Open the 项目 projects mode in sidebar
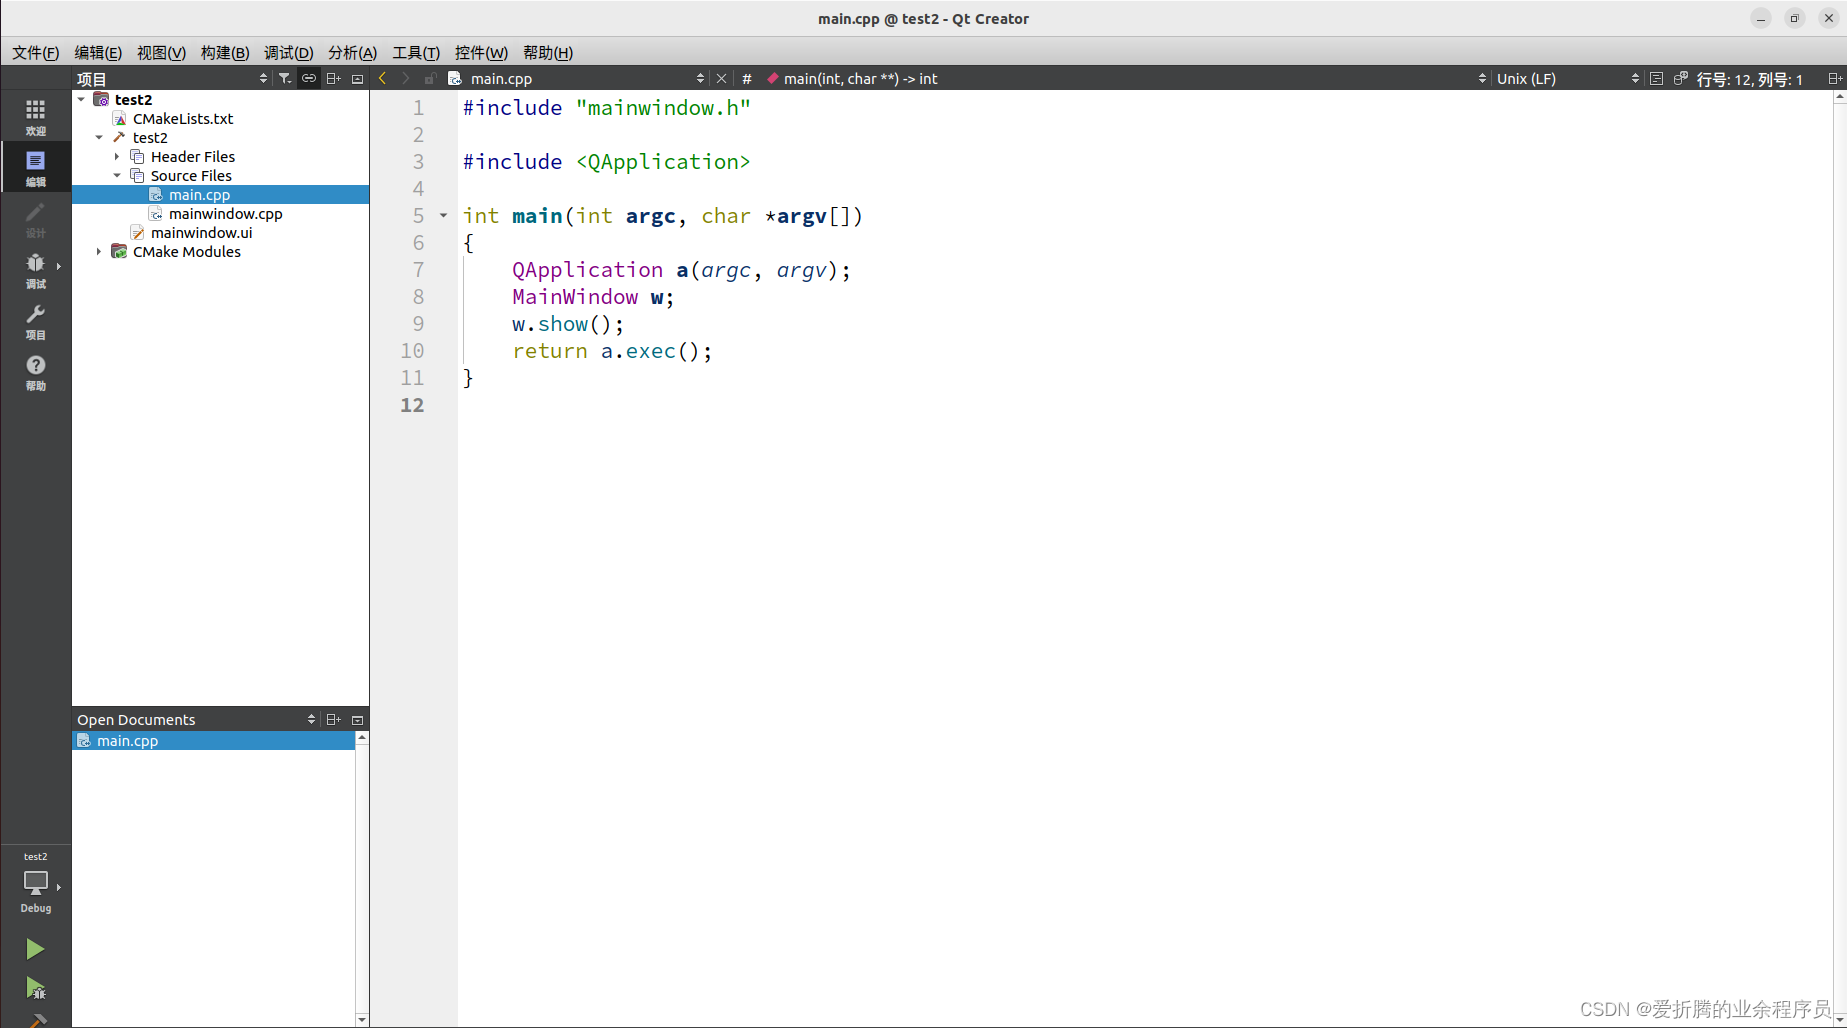This screenshot has width=1847, height=1028. point(35,320)
